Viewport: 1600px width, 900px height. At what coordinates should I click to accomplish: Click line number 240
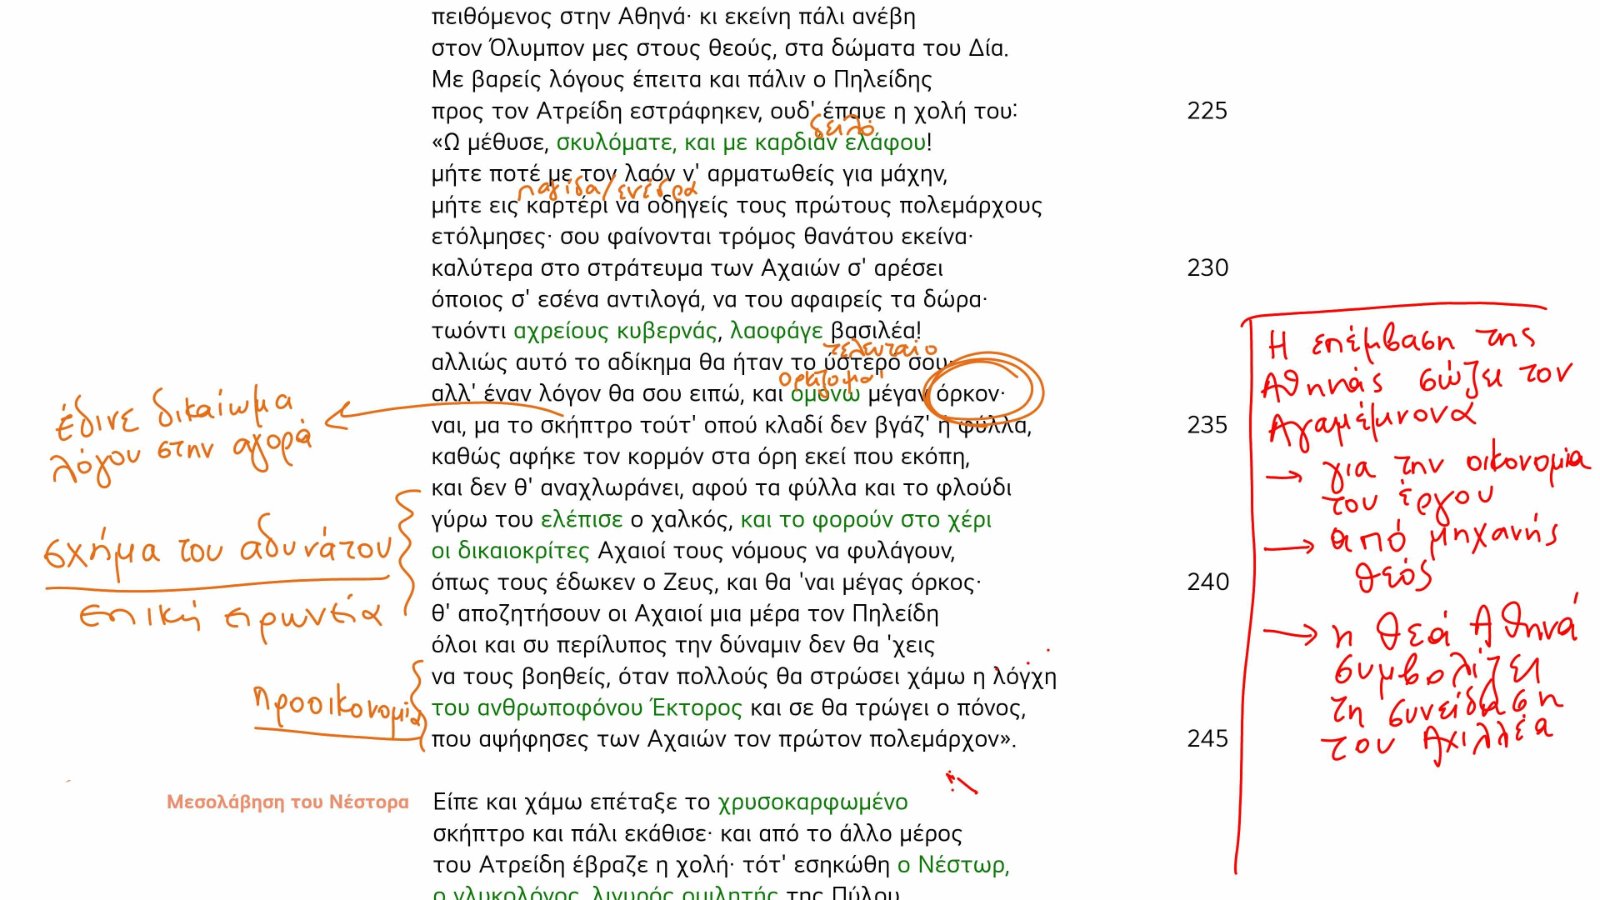click(x=1207, y=582)
